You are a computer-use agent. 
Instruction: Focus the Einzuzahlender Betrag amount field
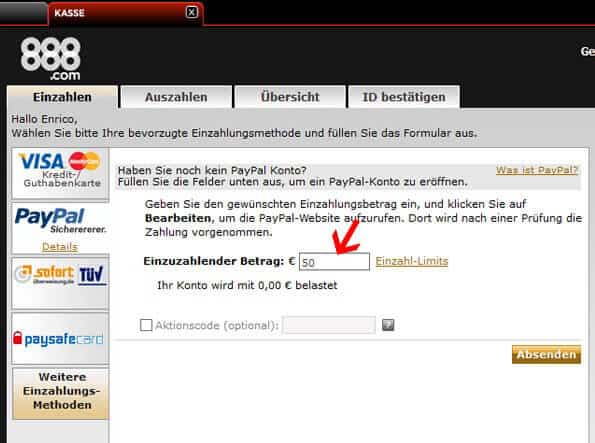pyautogui.click(x=334, y=262)
